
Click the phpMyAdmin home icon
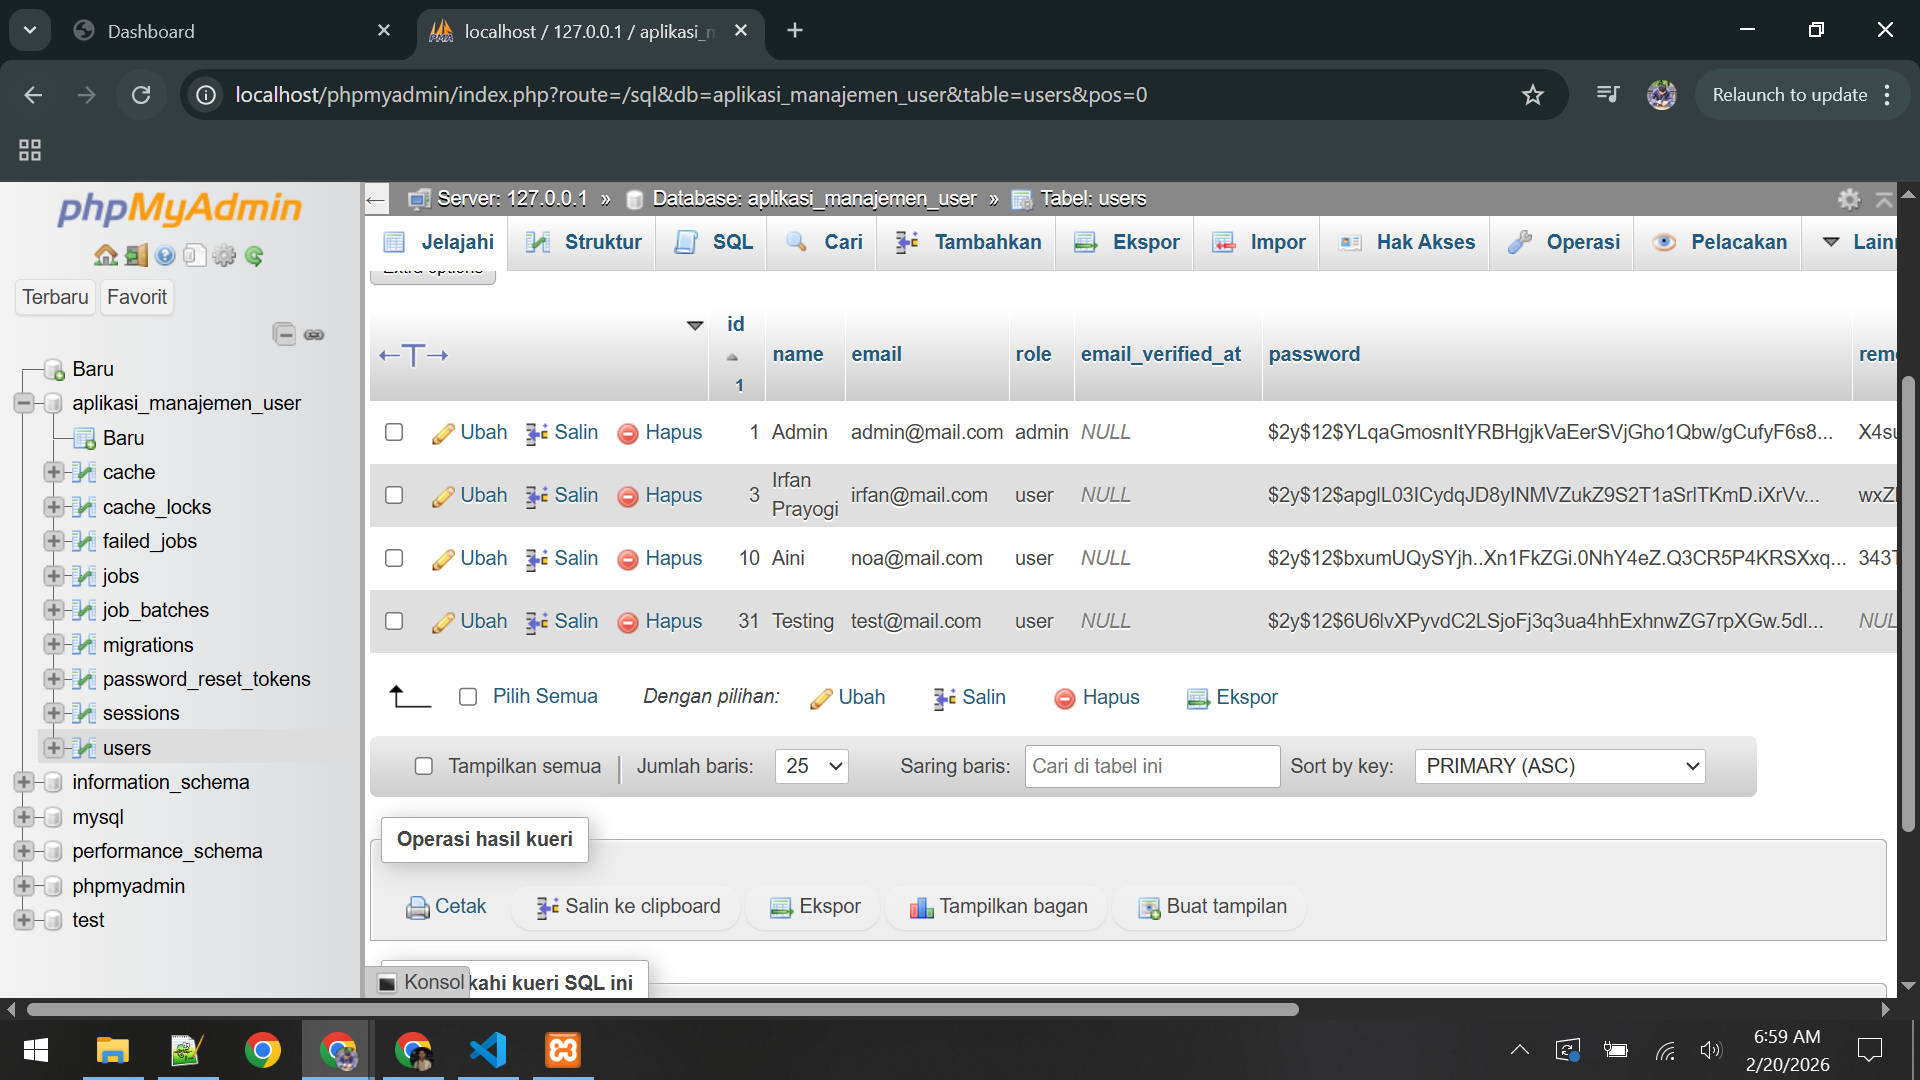tap(105, 256)
